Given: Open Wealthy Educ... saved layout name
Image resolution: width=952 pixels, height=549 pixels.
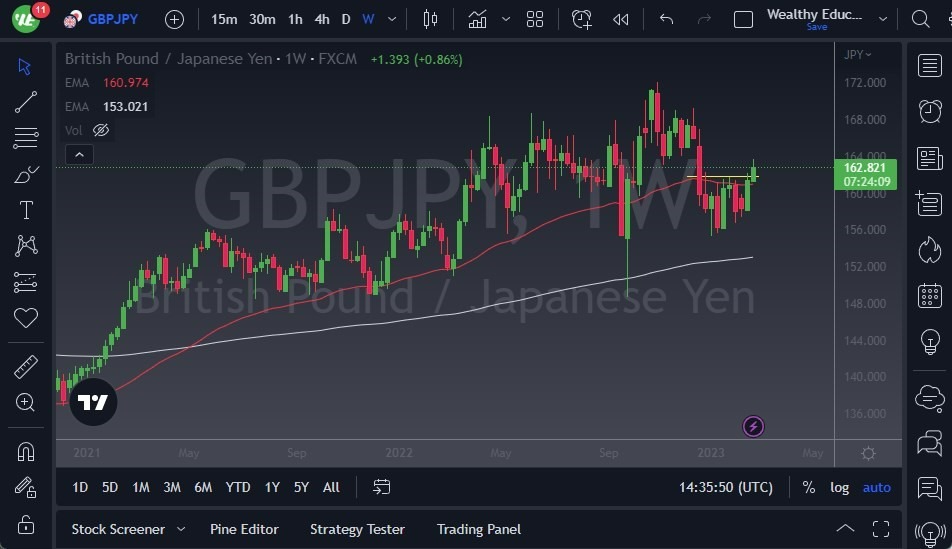Looking at the screenshot, I should coord(815,15).
